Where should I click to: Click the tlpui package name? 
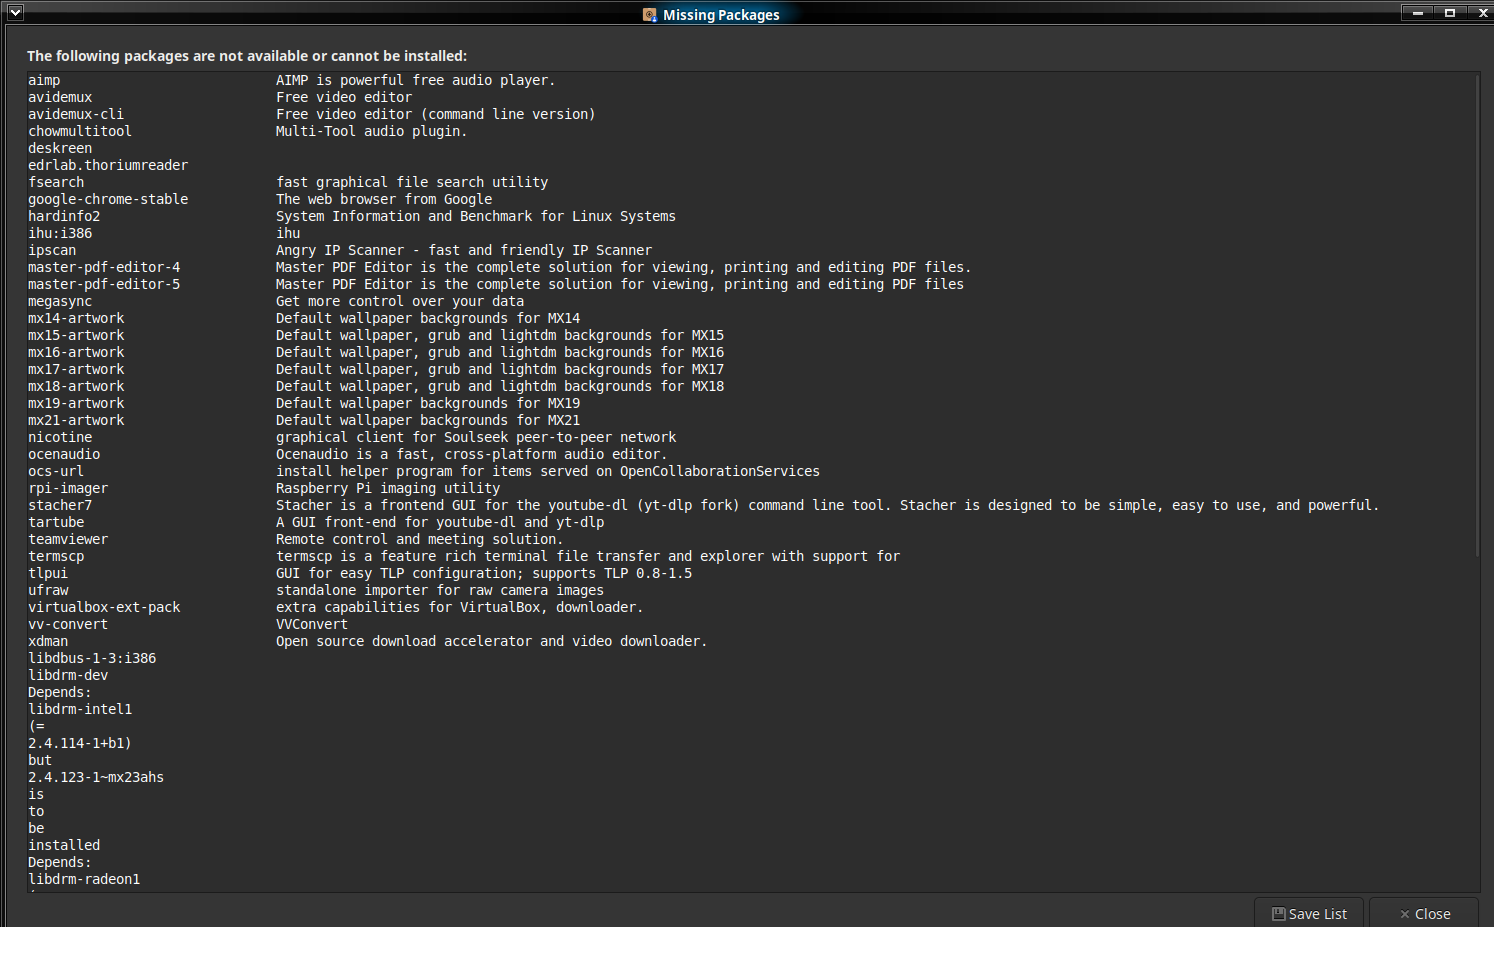[48, 573]
